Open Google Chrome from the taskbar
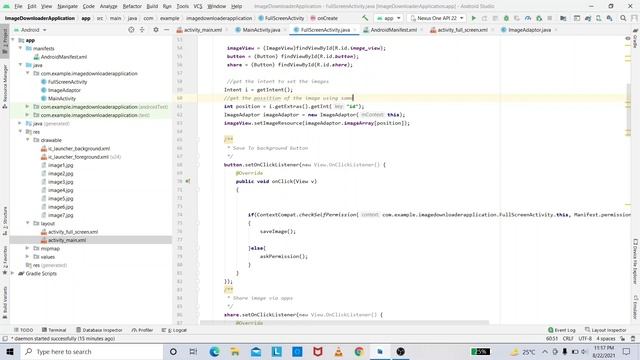640x360 pixels. pyautogui.click(x=359, y=351)
